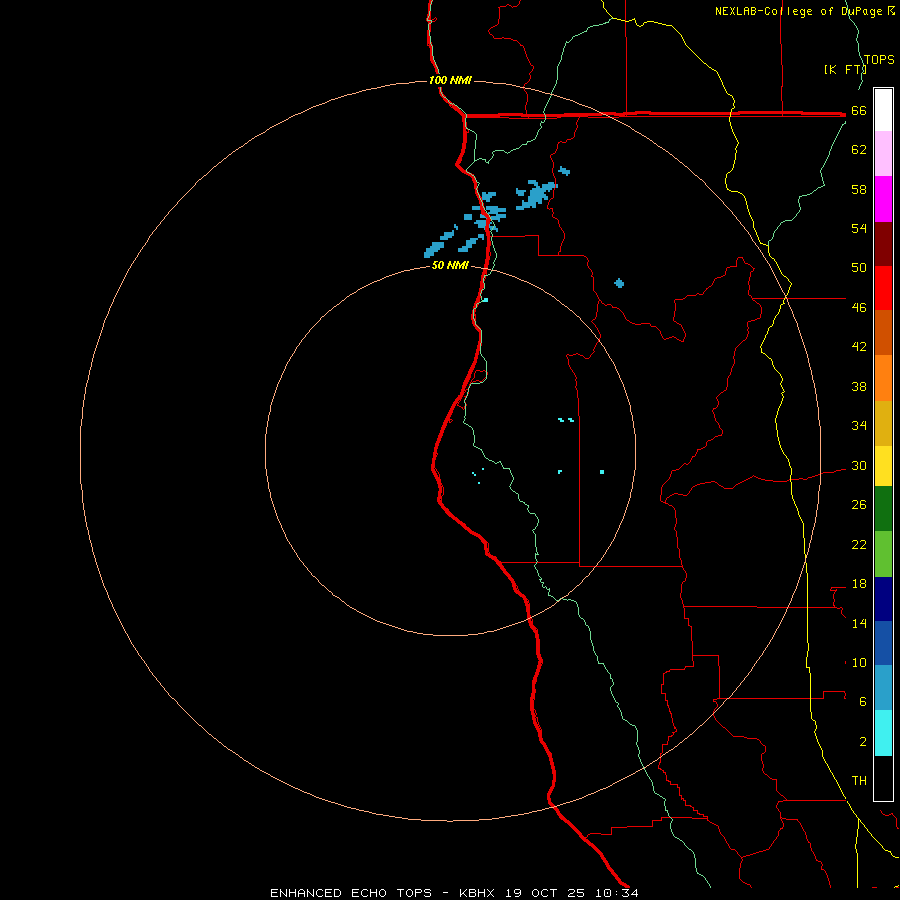Click the "ENHANCED ECHO TOPS" product title
The image size is (900, 900).
click(351, 893)
